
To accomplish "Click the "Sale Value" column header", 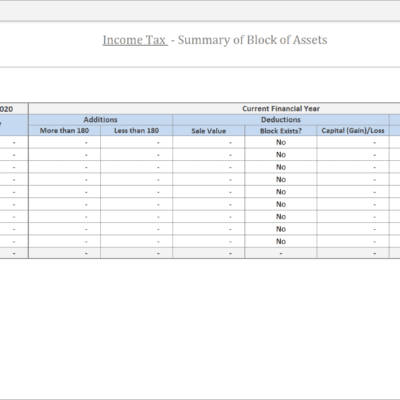I will [209, 131].
